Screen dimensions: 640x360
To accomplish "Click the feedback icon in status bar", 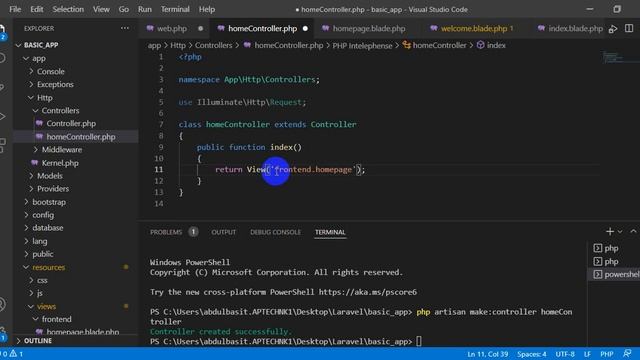I will click(x=627, y=353).
